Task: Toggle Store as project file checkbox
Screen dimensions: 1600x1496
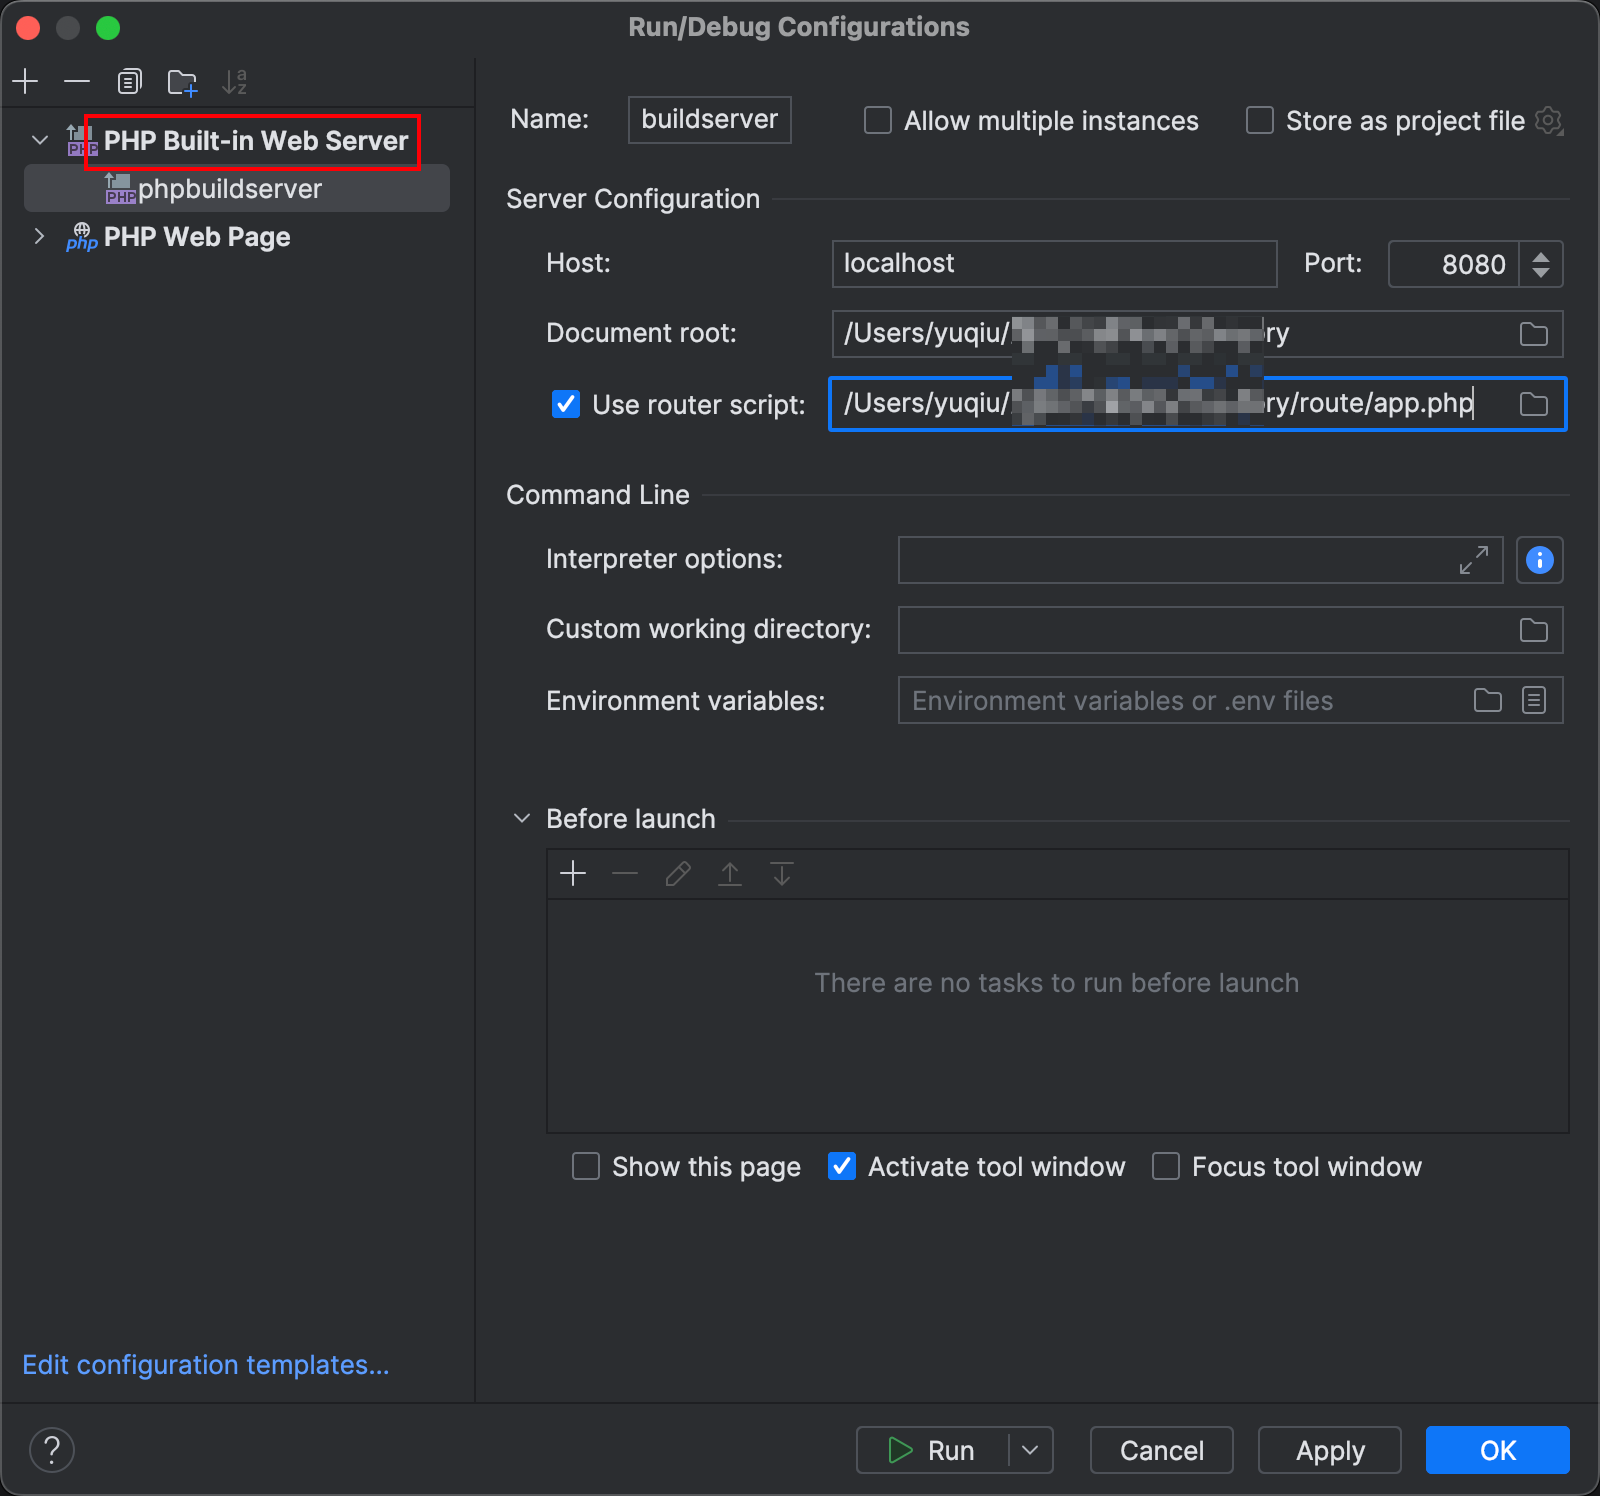Action: (x=1260, y=121)
